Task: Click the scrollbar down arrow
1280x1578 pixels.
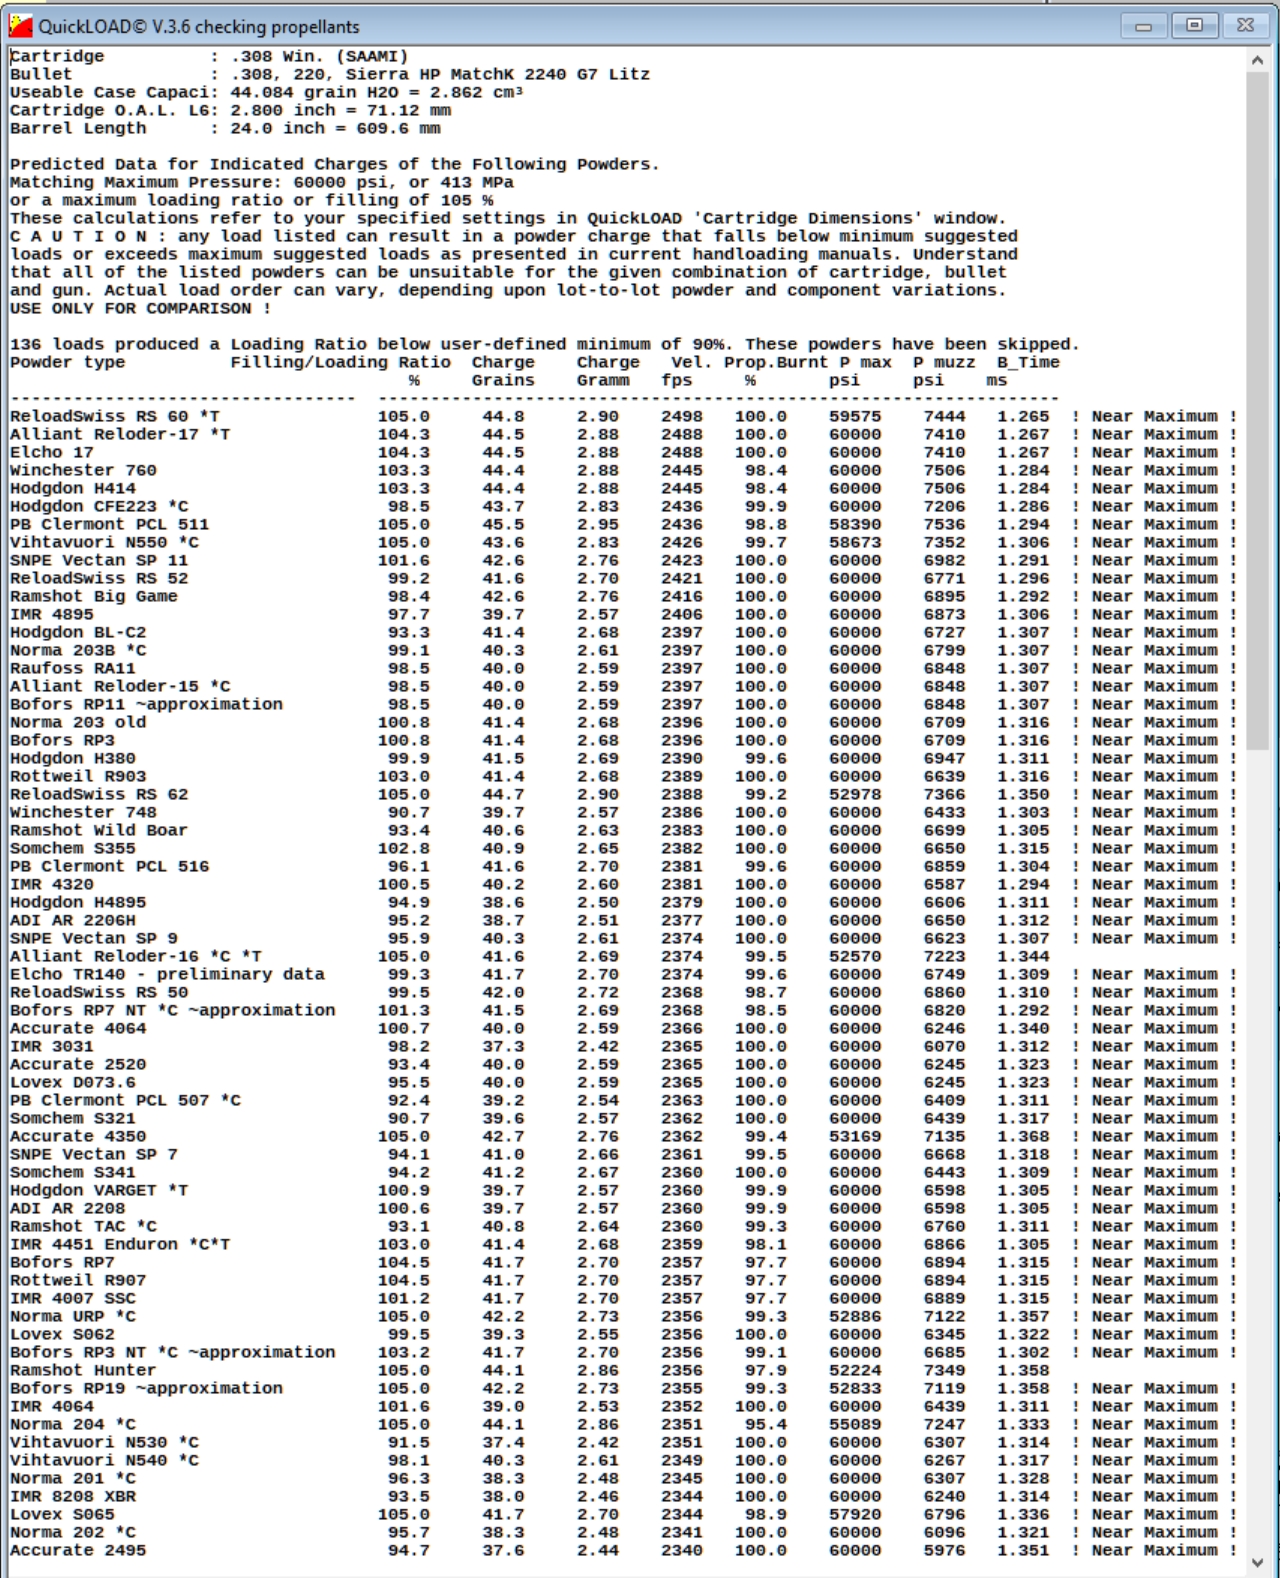Action: click(x=1257, y=1561)
